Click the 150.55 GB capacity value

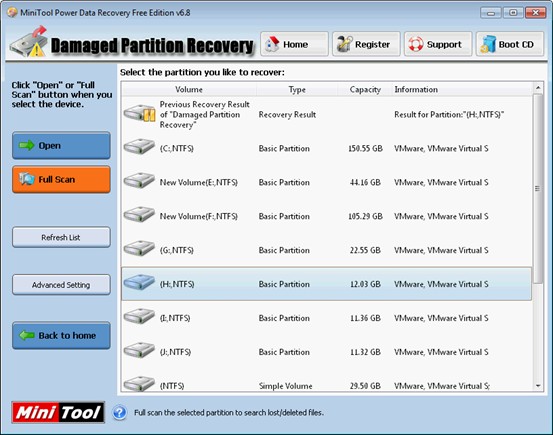[365, 148]
